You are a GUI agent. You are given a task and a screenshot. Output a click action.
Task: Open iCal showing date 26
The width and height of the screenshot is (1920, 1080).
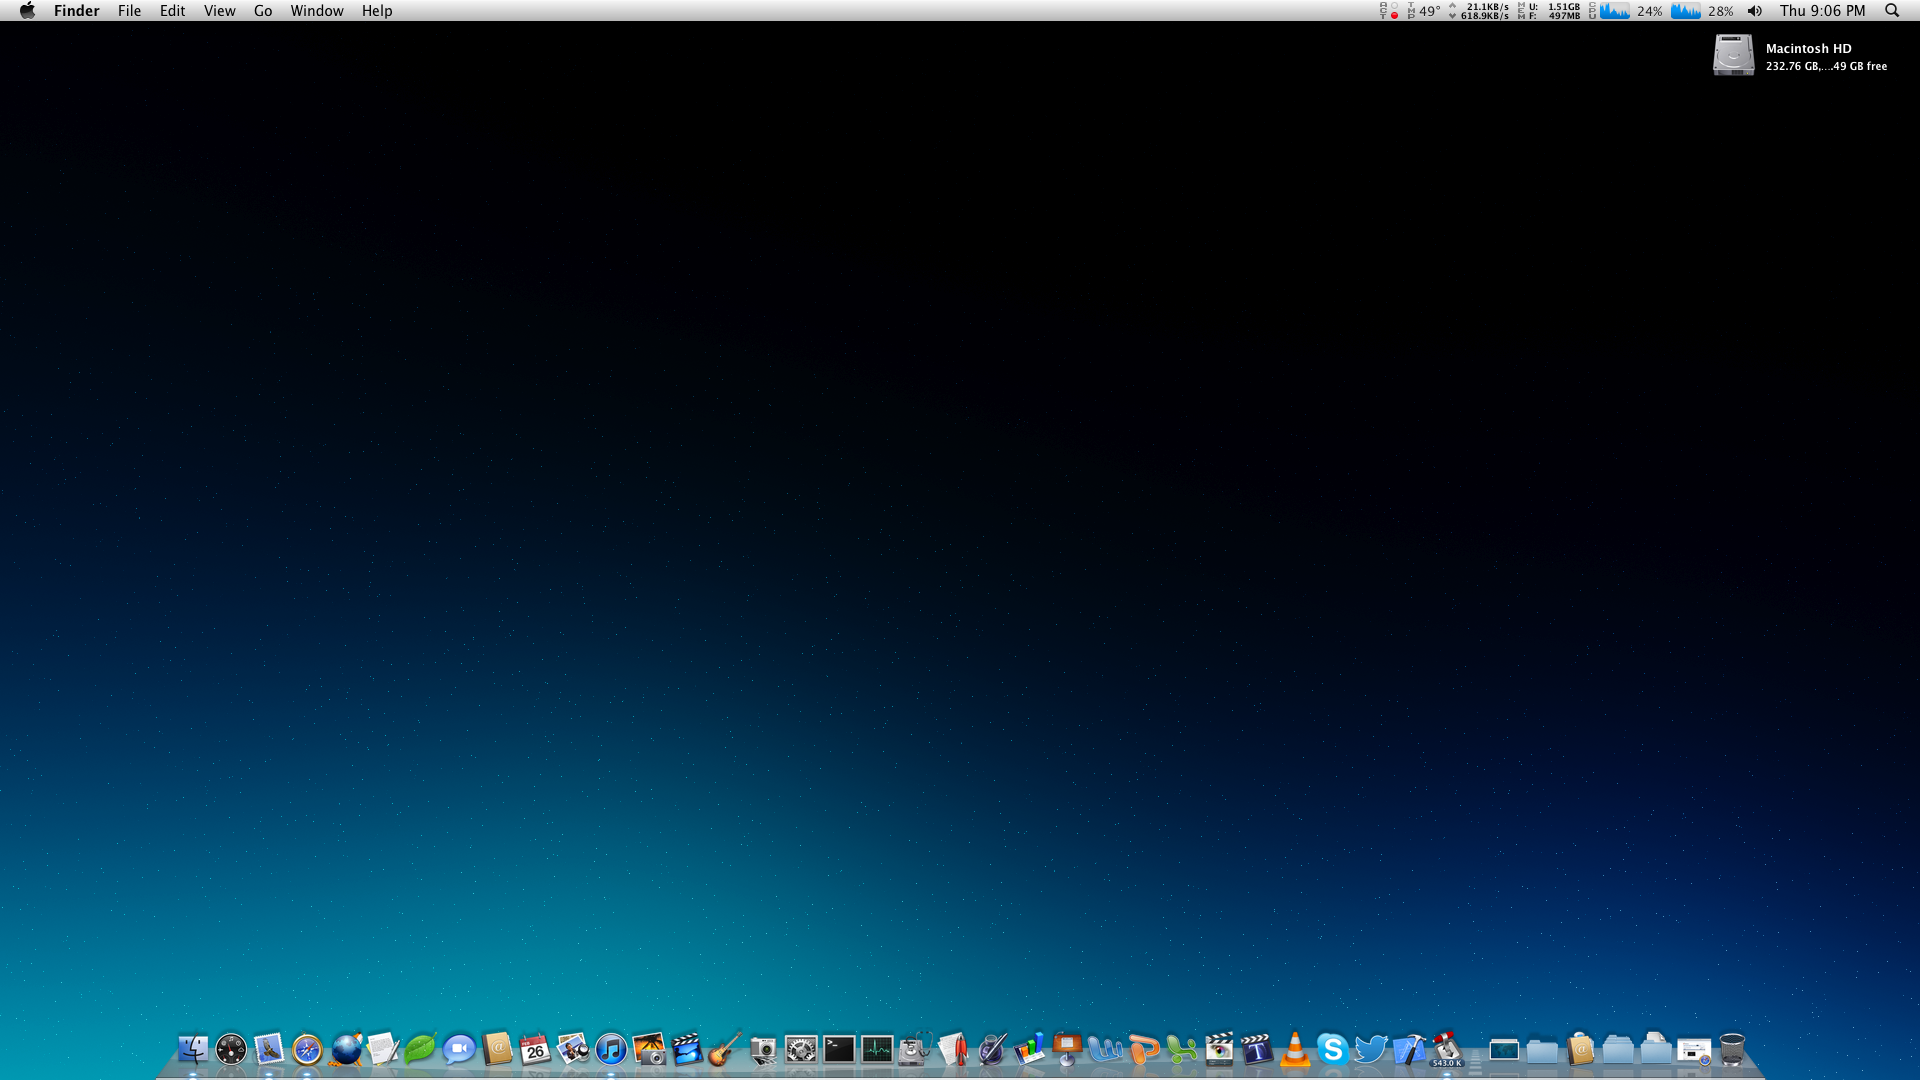click(535, 1049)
